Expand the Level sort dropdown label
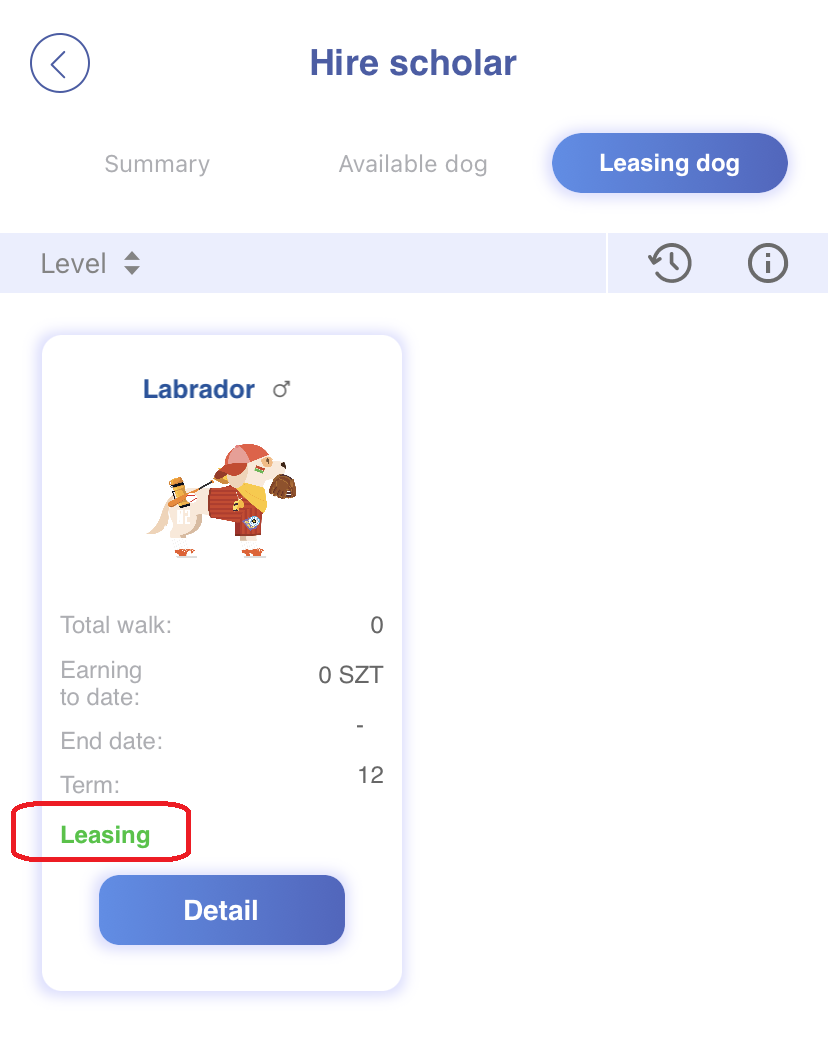Screen dimensions: 828x1057 (x=73, y=263)
